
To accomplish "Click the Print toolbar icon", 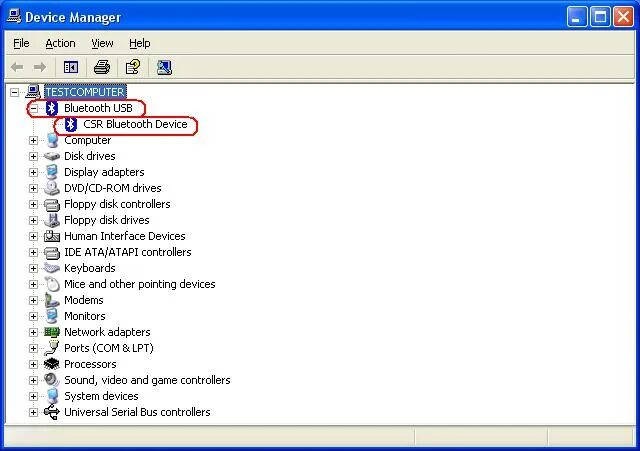I will click(102, 67).
